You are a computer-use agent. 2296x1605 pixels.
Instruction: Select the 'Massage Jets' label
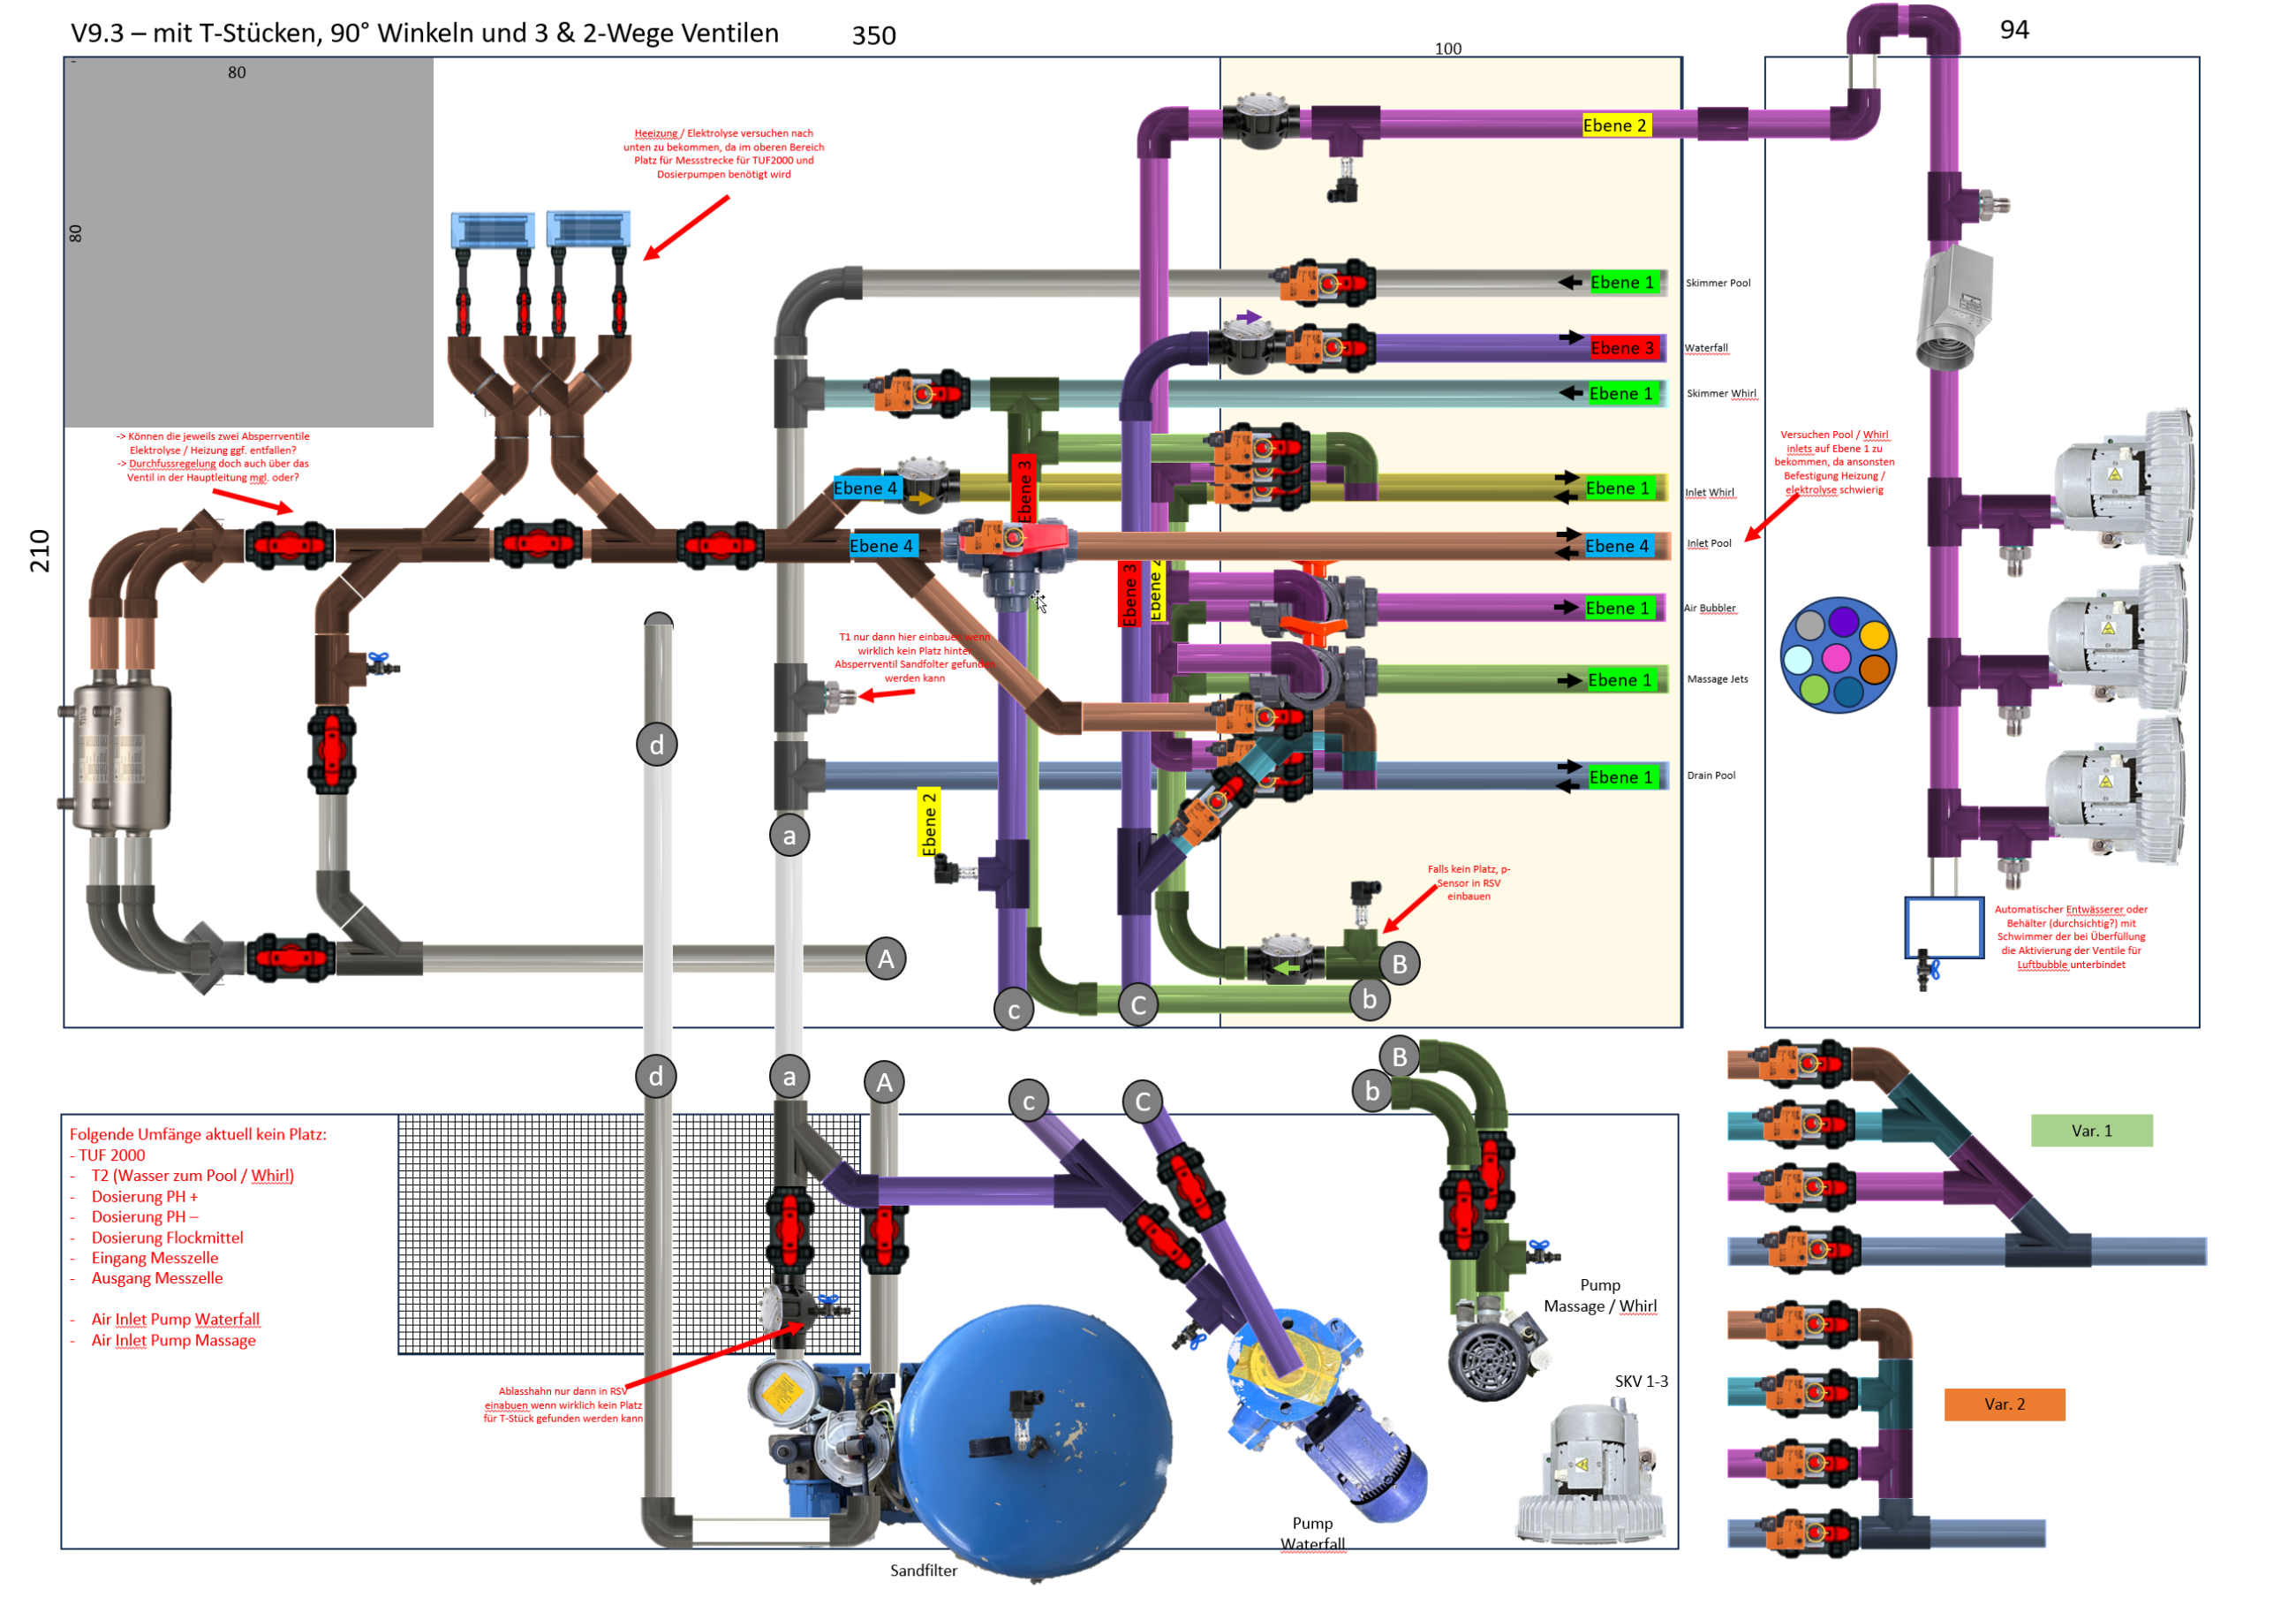coord(1718,679)
